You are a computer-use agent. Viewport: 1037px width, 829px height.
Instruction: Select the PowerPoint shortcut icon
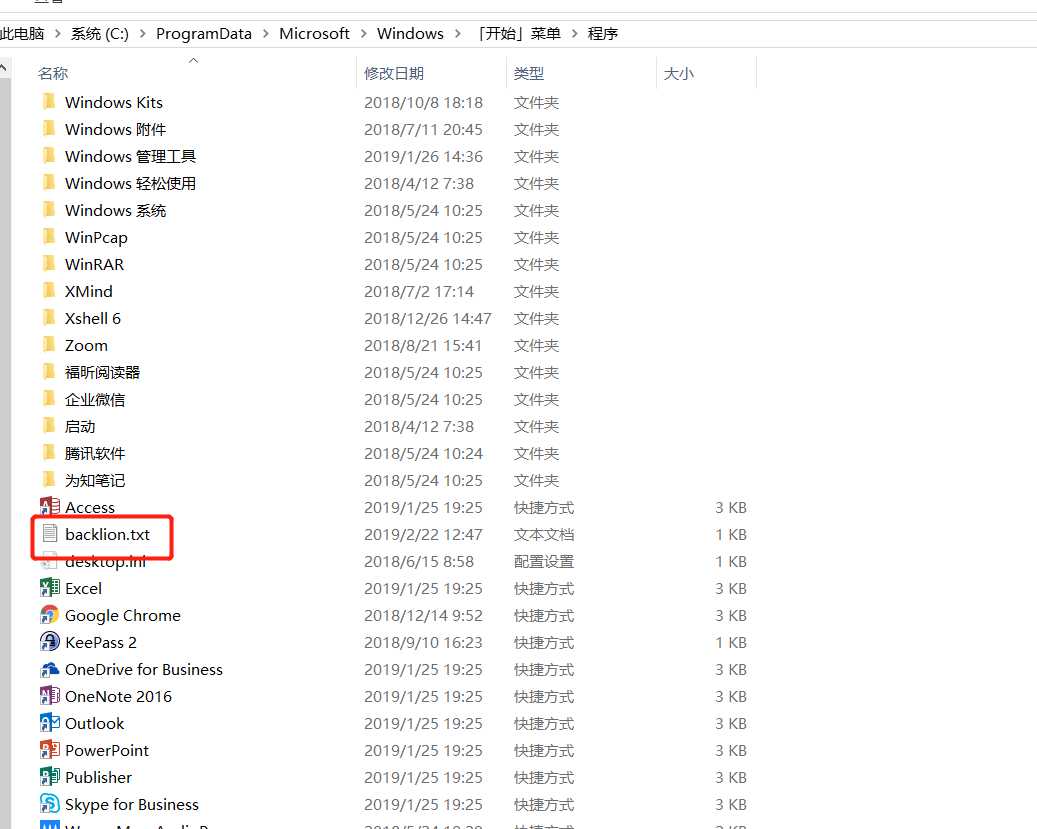50,750
